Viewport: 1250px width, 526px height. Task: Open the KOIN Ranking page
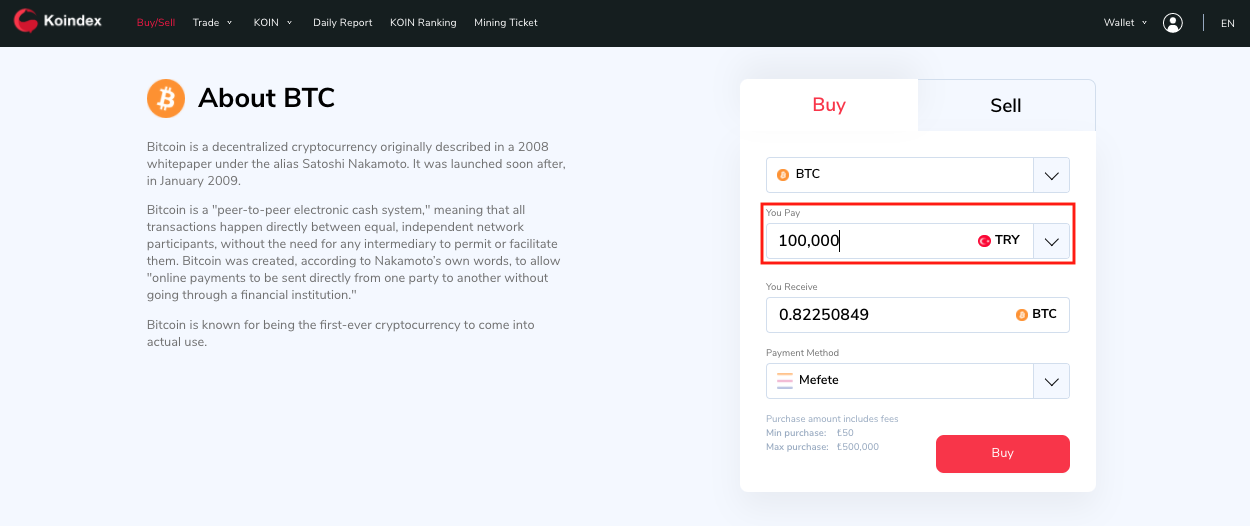point(423,23)
